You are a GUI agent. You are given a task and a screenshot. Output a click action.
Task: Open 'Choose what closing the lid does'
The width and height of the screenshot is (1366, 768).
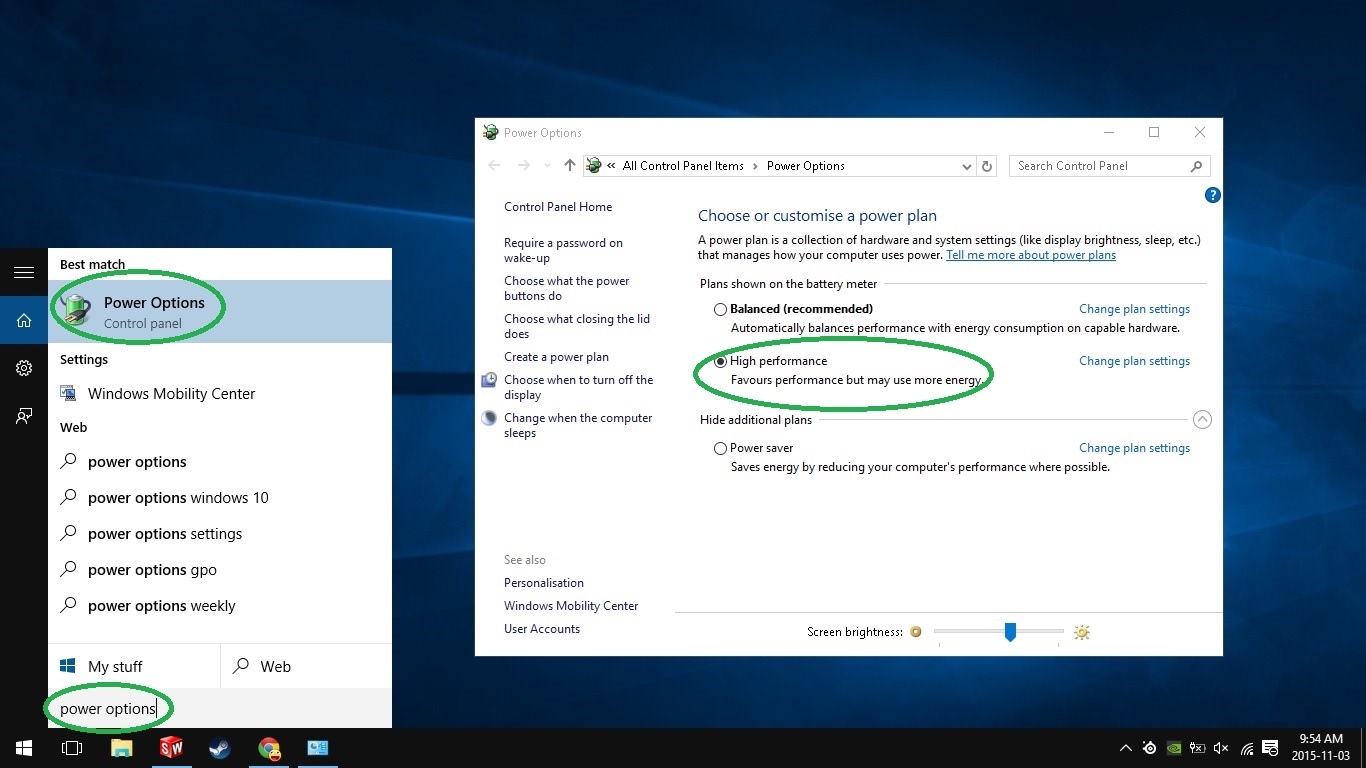577,326
